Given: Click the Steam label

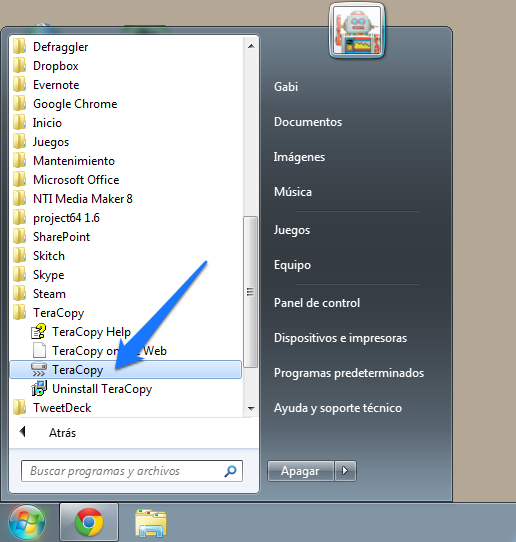Looking at the screenshot, I should pos(49,293).
